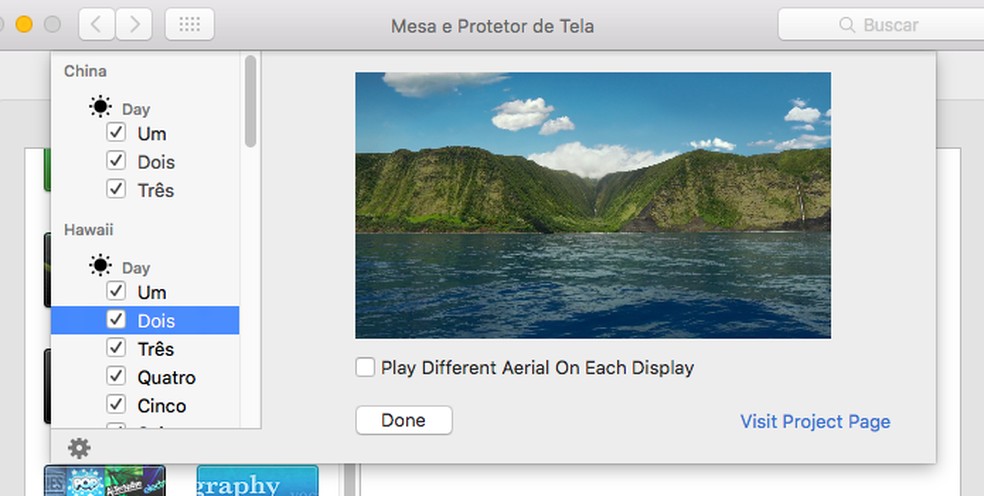Click the gear settings icon below list
The image size is (984, 496).
(x=79, y=448)
